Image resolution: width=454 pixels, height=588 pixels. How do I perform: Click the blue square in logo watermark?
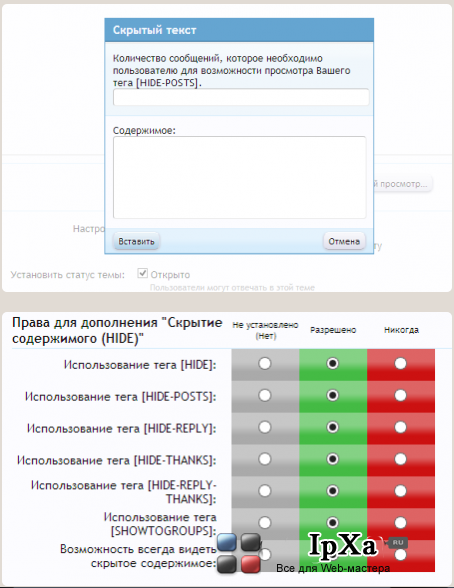click(x=227, y=542)
